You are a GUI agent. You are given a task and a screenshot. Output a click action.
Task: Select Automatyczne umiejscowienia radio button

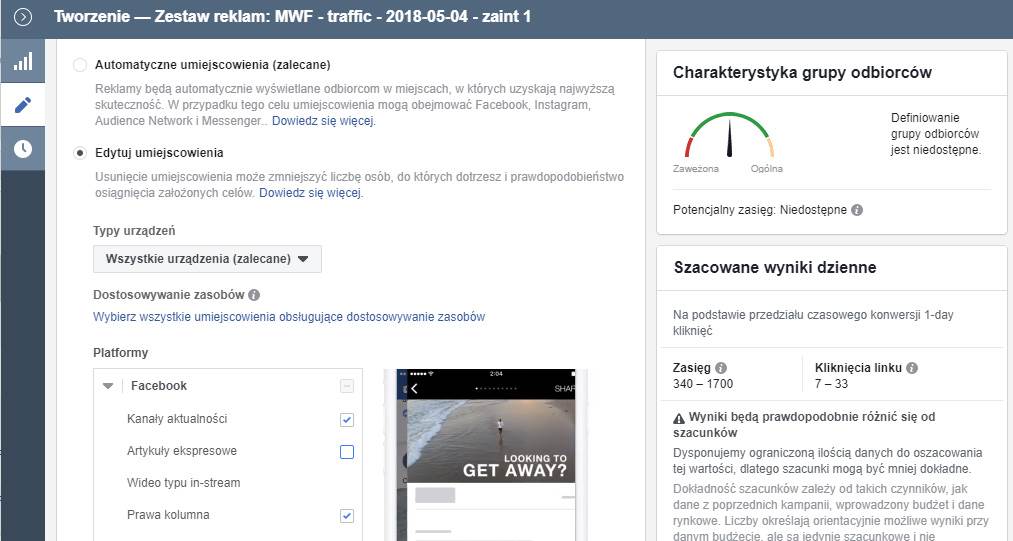[x=80, y=65]
